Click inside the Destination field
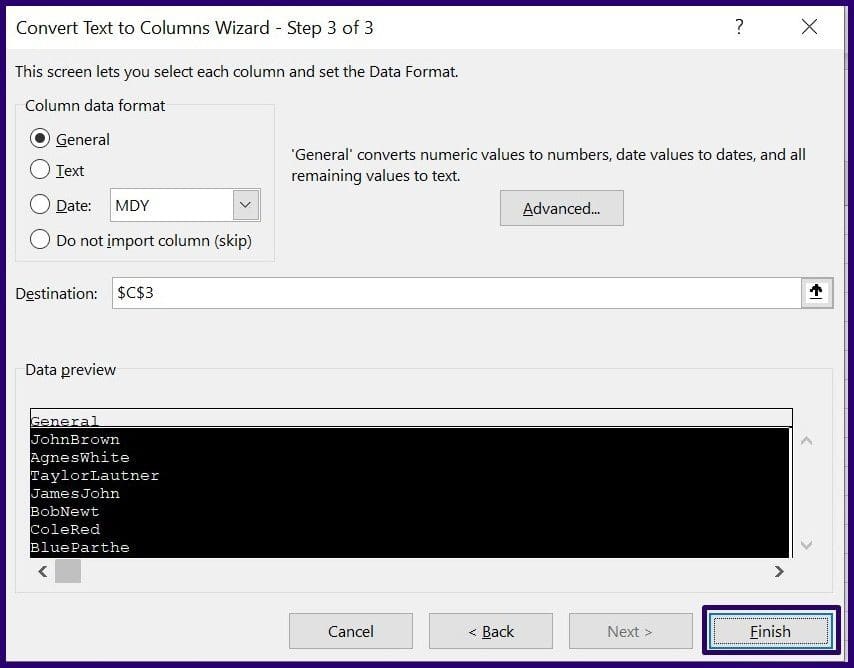854x668 pixels. [456, 293]
